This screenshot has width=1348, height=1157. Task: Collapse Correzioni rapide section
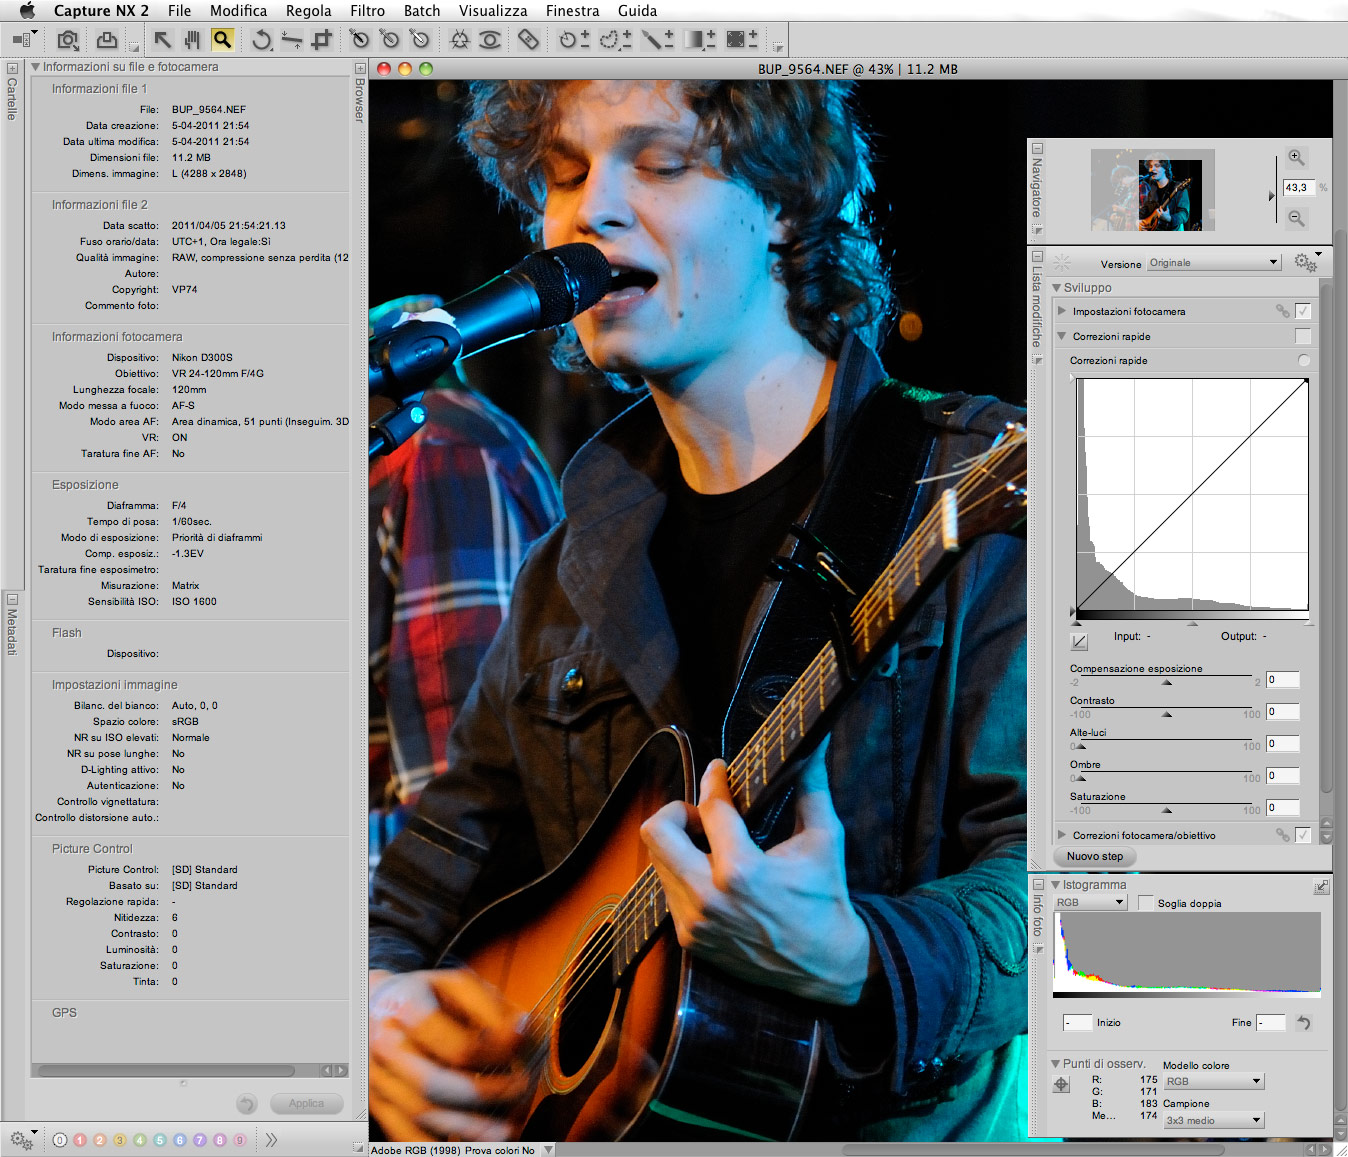pos(1062,336)
